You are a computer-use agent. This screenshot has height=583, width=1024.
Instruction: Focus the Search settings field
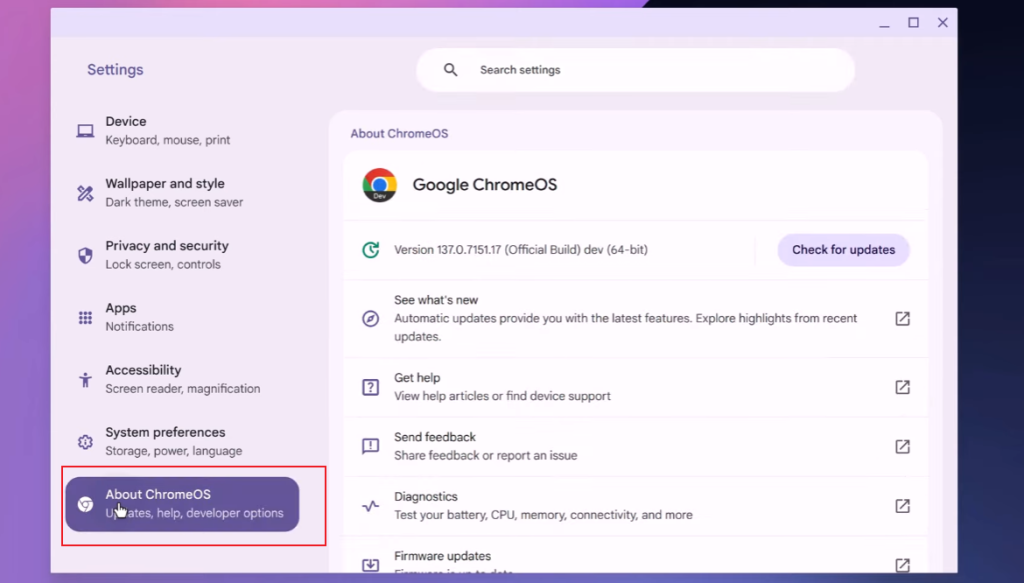pos(635,70)
